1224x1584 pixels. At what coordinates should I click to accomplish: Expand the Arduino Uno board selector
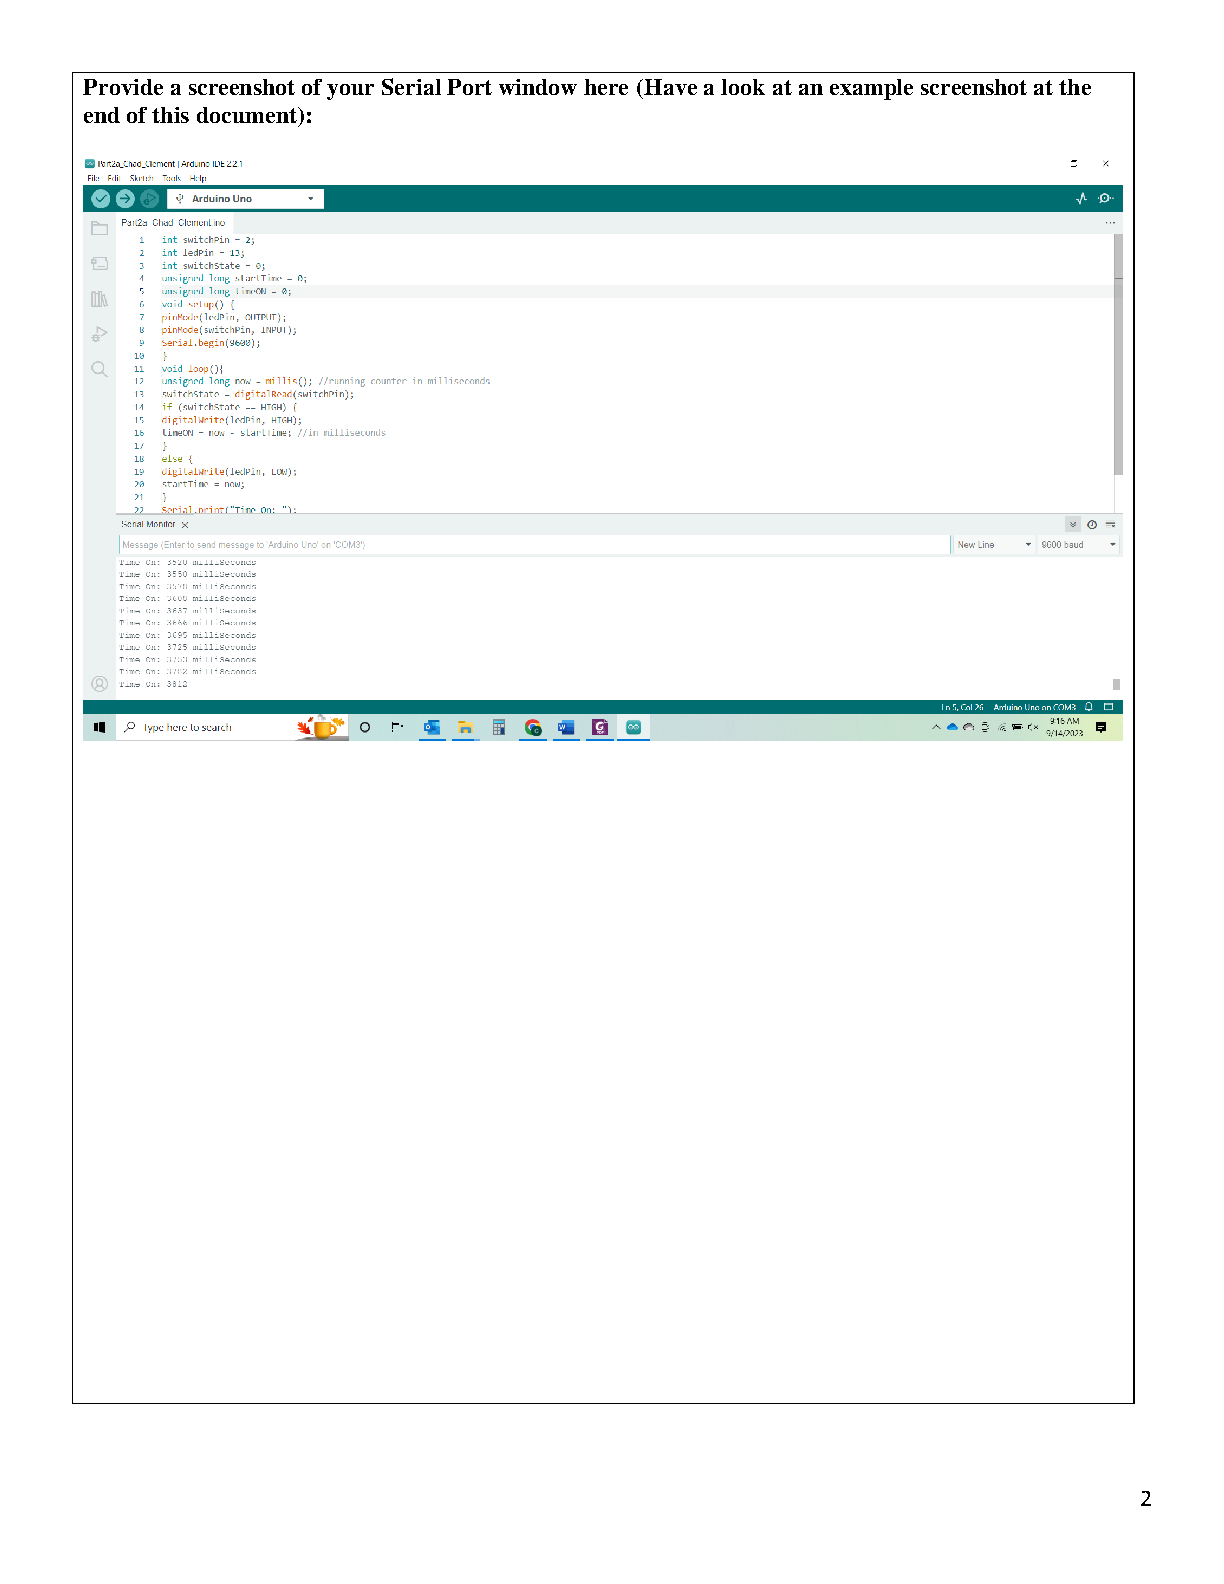[245, 199]
